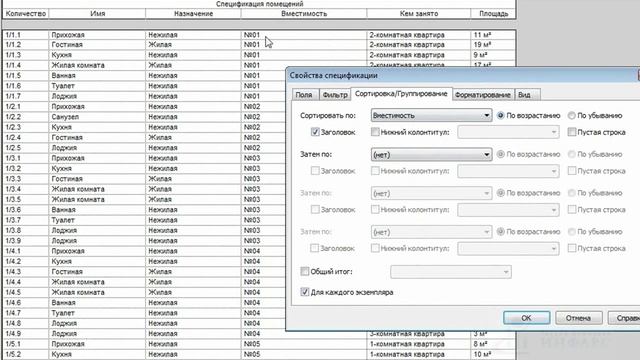Click the Отмена button
Image resolution: width=640 pixels, height=360 pixels.
pos(578,318)
